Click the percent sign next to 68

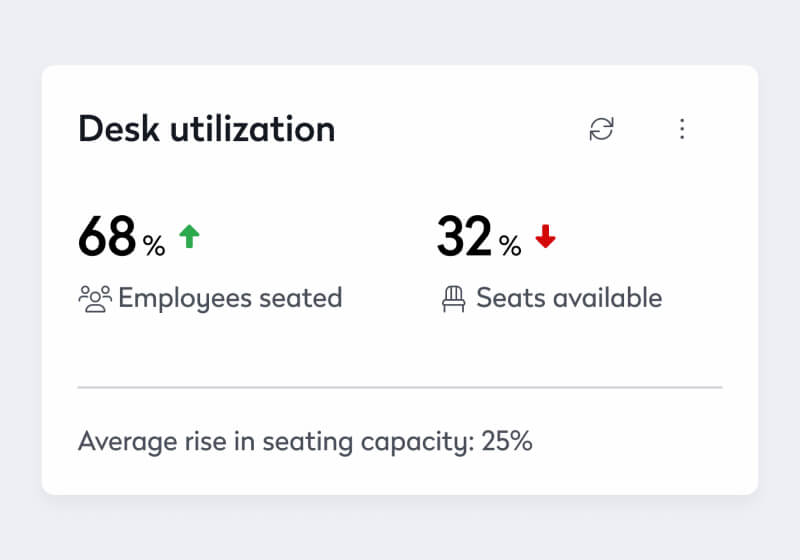[154, 246]
